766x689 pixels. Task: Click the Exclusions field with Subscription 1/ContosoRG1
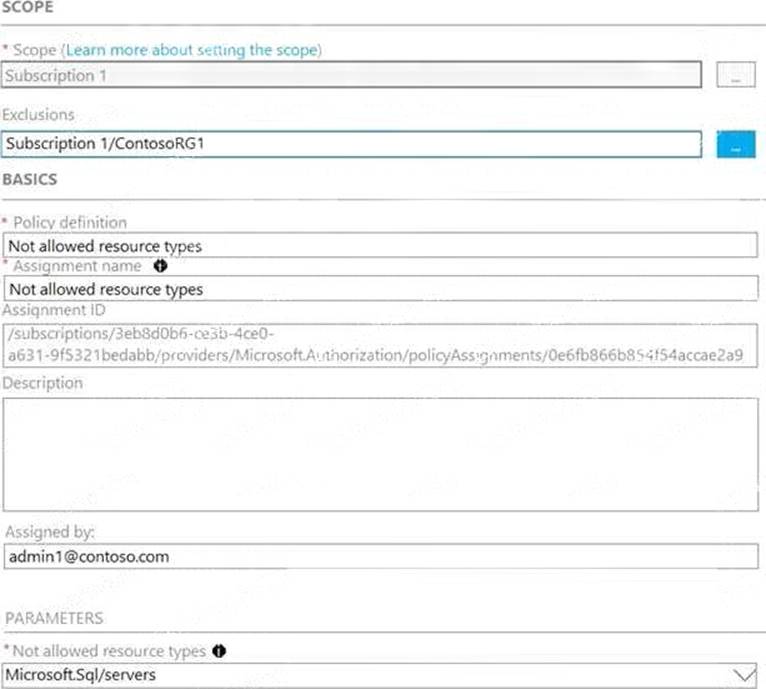coord(351,144)
